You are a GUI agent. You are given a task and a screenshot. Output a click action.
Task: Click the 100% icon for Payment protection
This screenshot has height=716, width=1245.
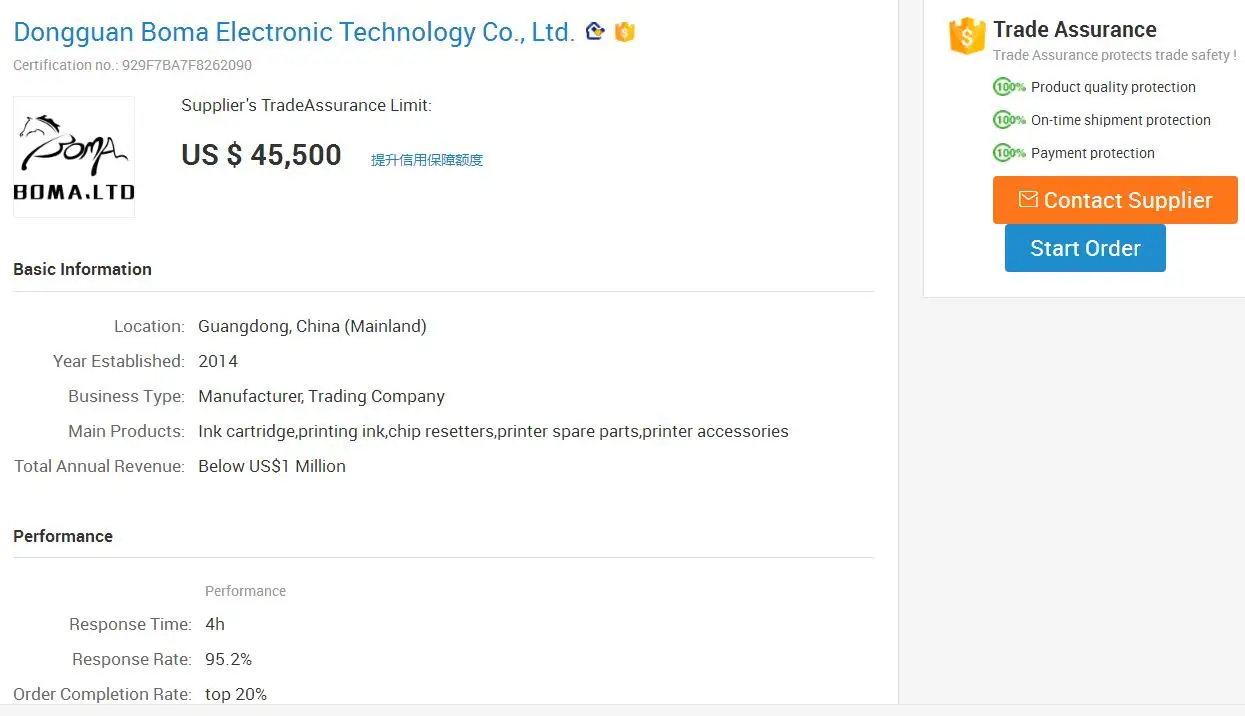point(1009,153)
